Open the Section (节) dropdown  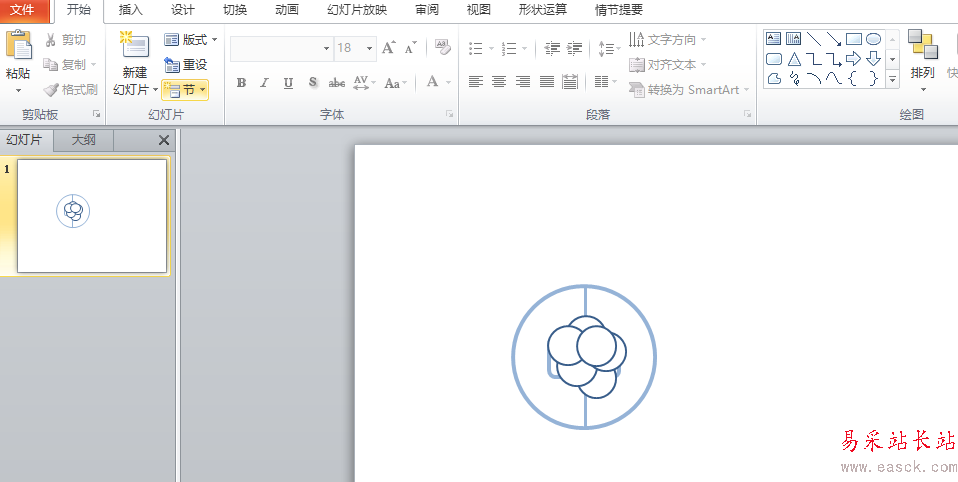click(185, 90)
